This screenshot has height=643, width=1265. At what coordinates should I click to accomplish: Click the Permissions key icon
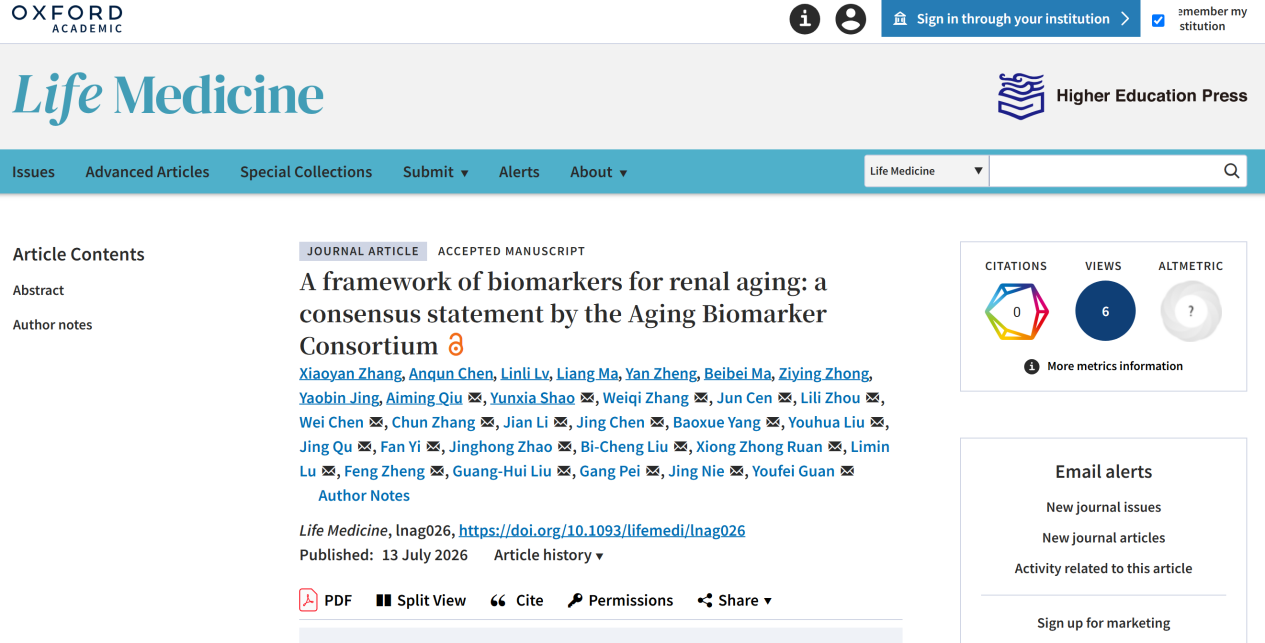[x=575, y=600]
